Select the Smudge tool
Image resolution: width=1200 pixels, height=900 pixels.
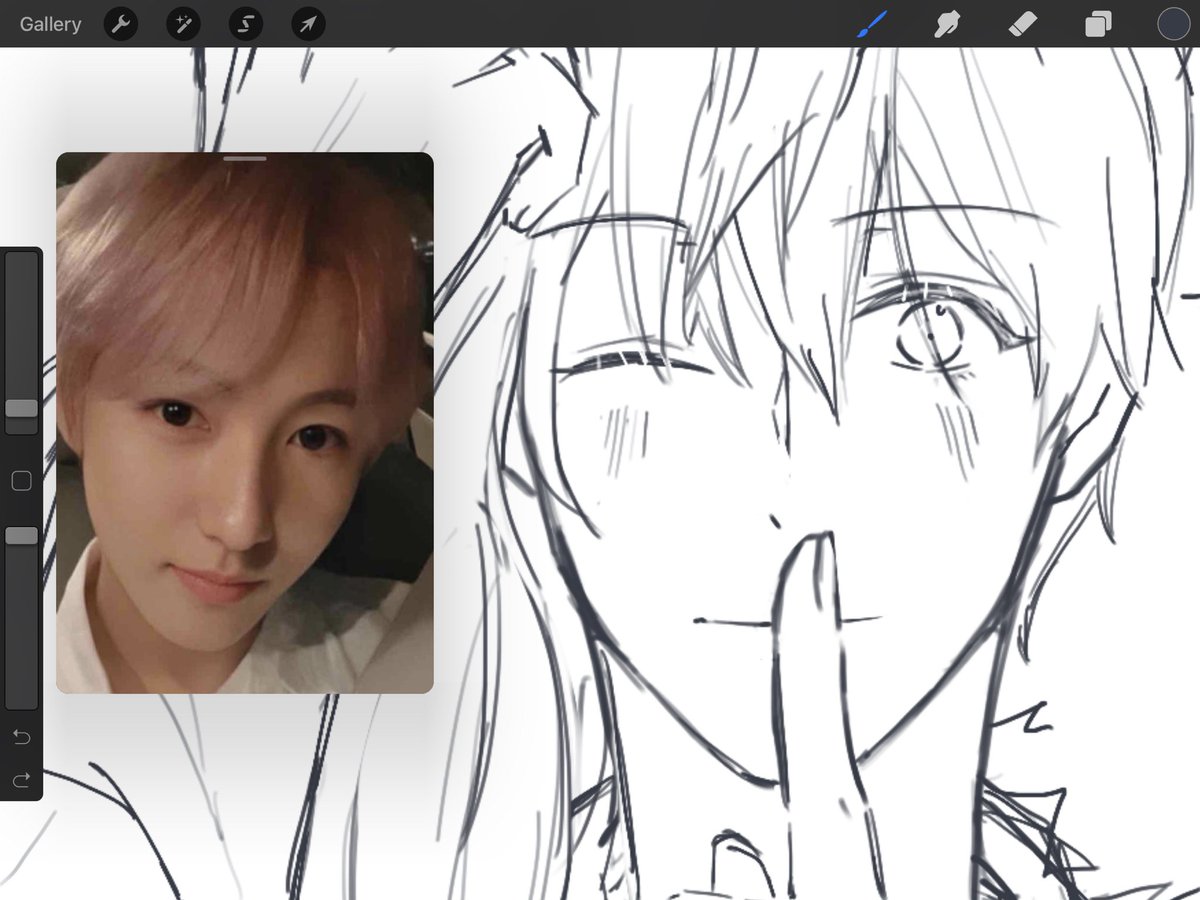[x=946, y=24]
